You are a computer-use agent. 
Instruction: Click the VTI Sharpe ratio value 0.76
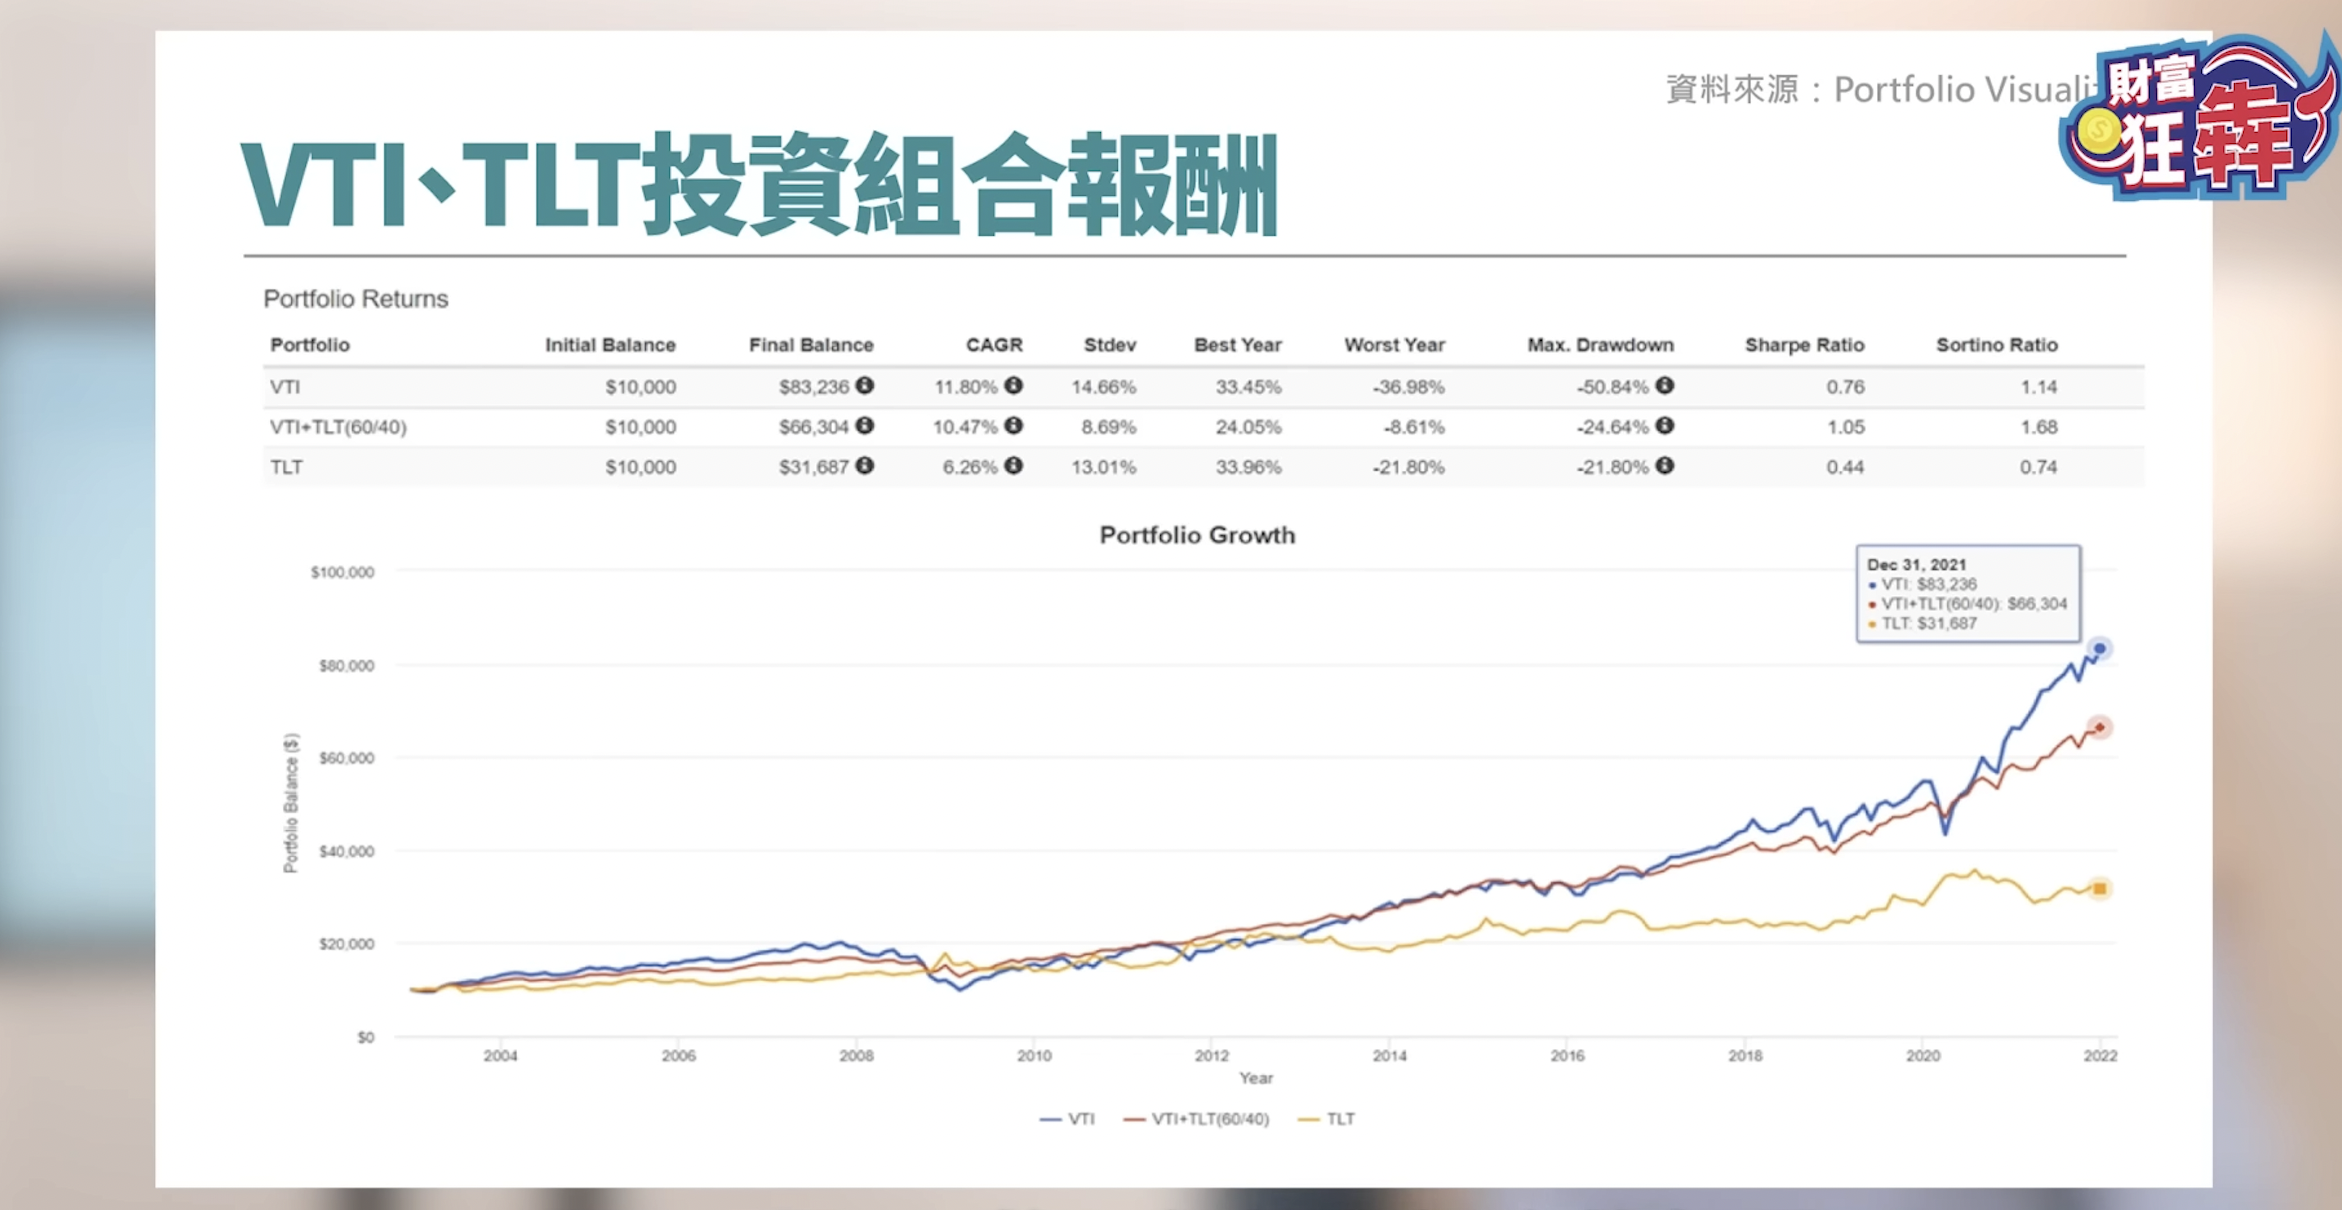1846,387
